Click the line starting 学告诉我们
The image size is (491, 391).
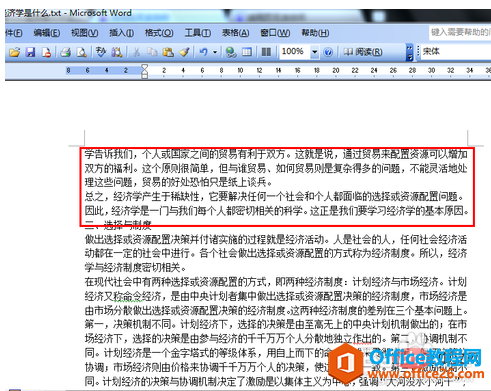pos(276,154)
